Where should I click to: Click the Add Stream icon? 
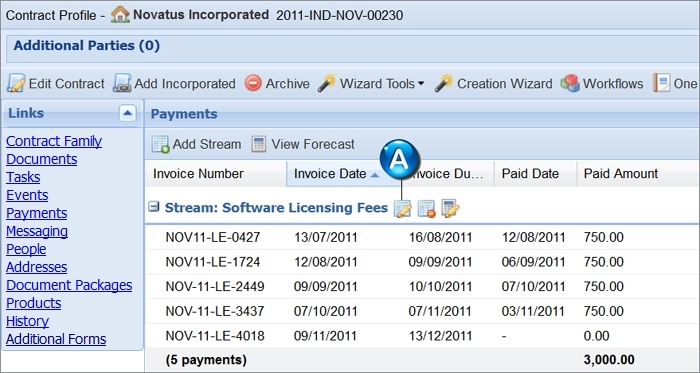[x=161, y=144]
